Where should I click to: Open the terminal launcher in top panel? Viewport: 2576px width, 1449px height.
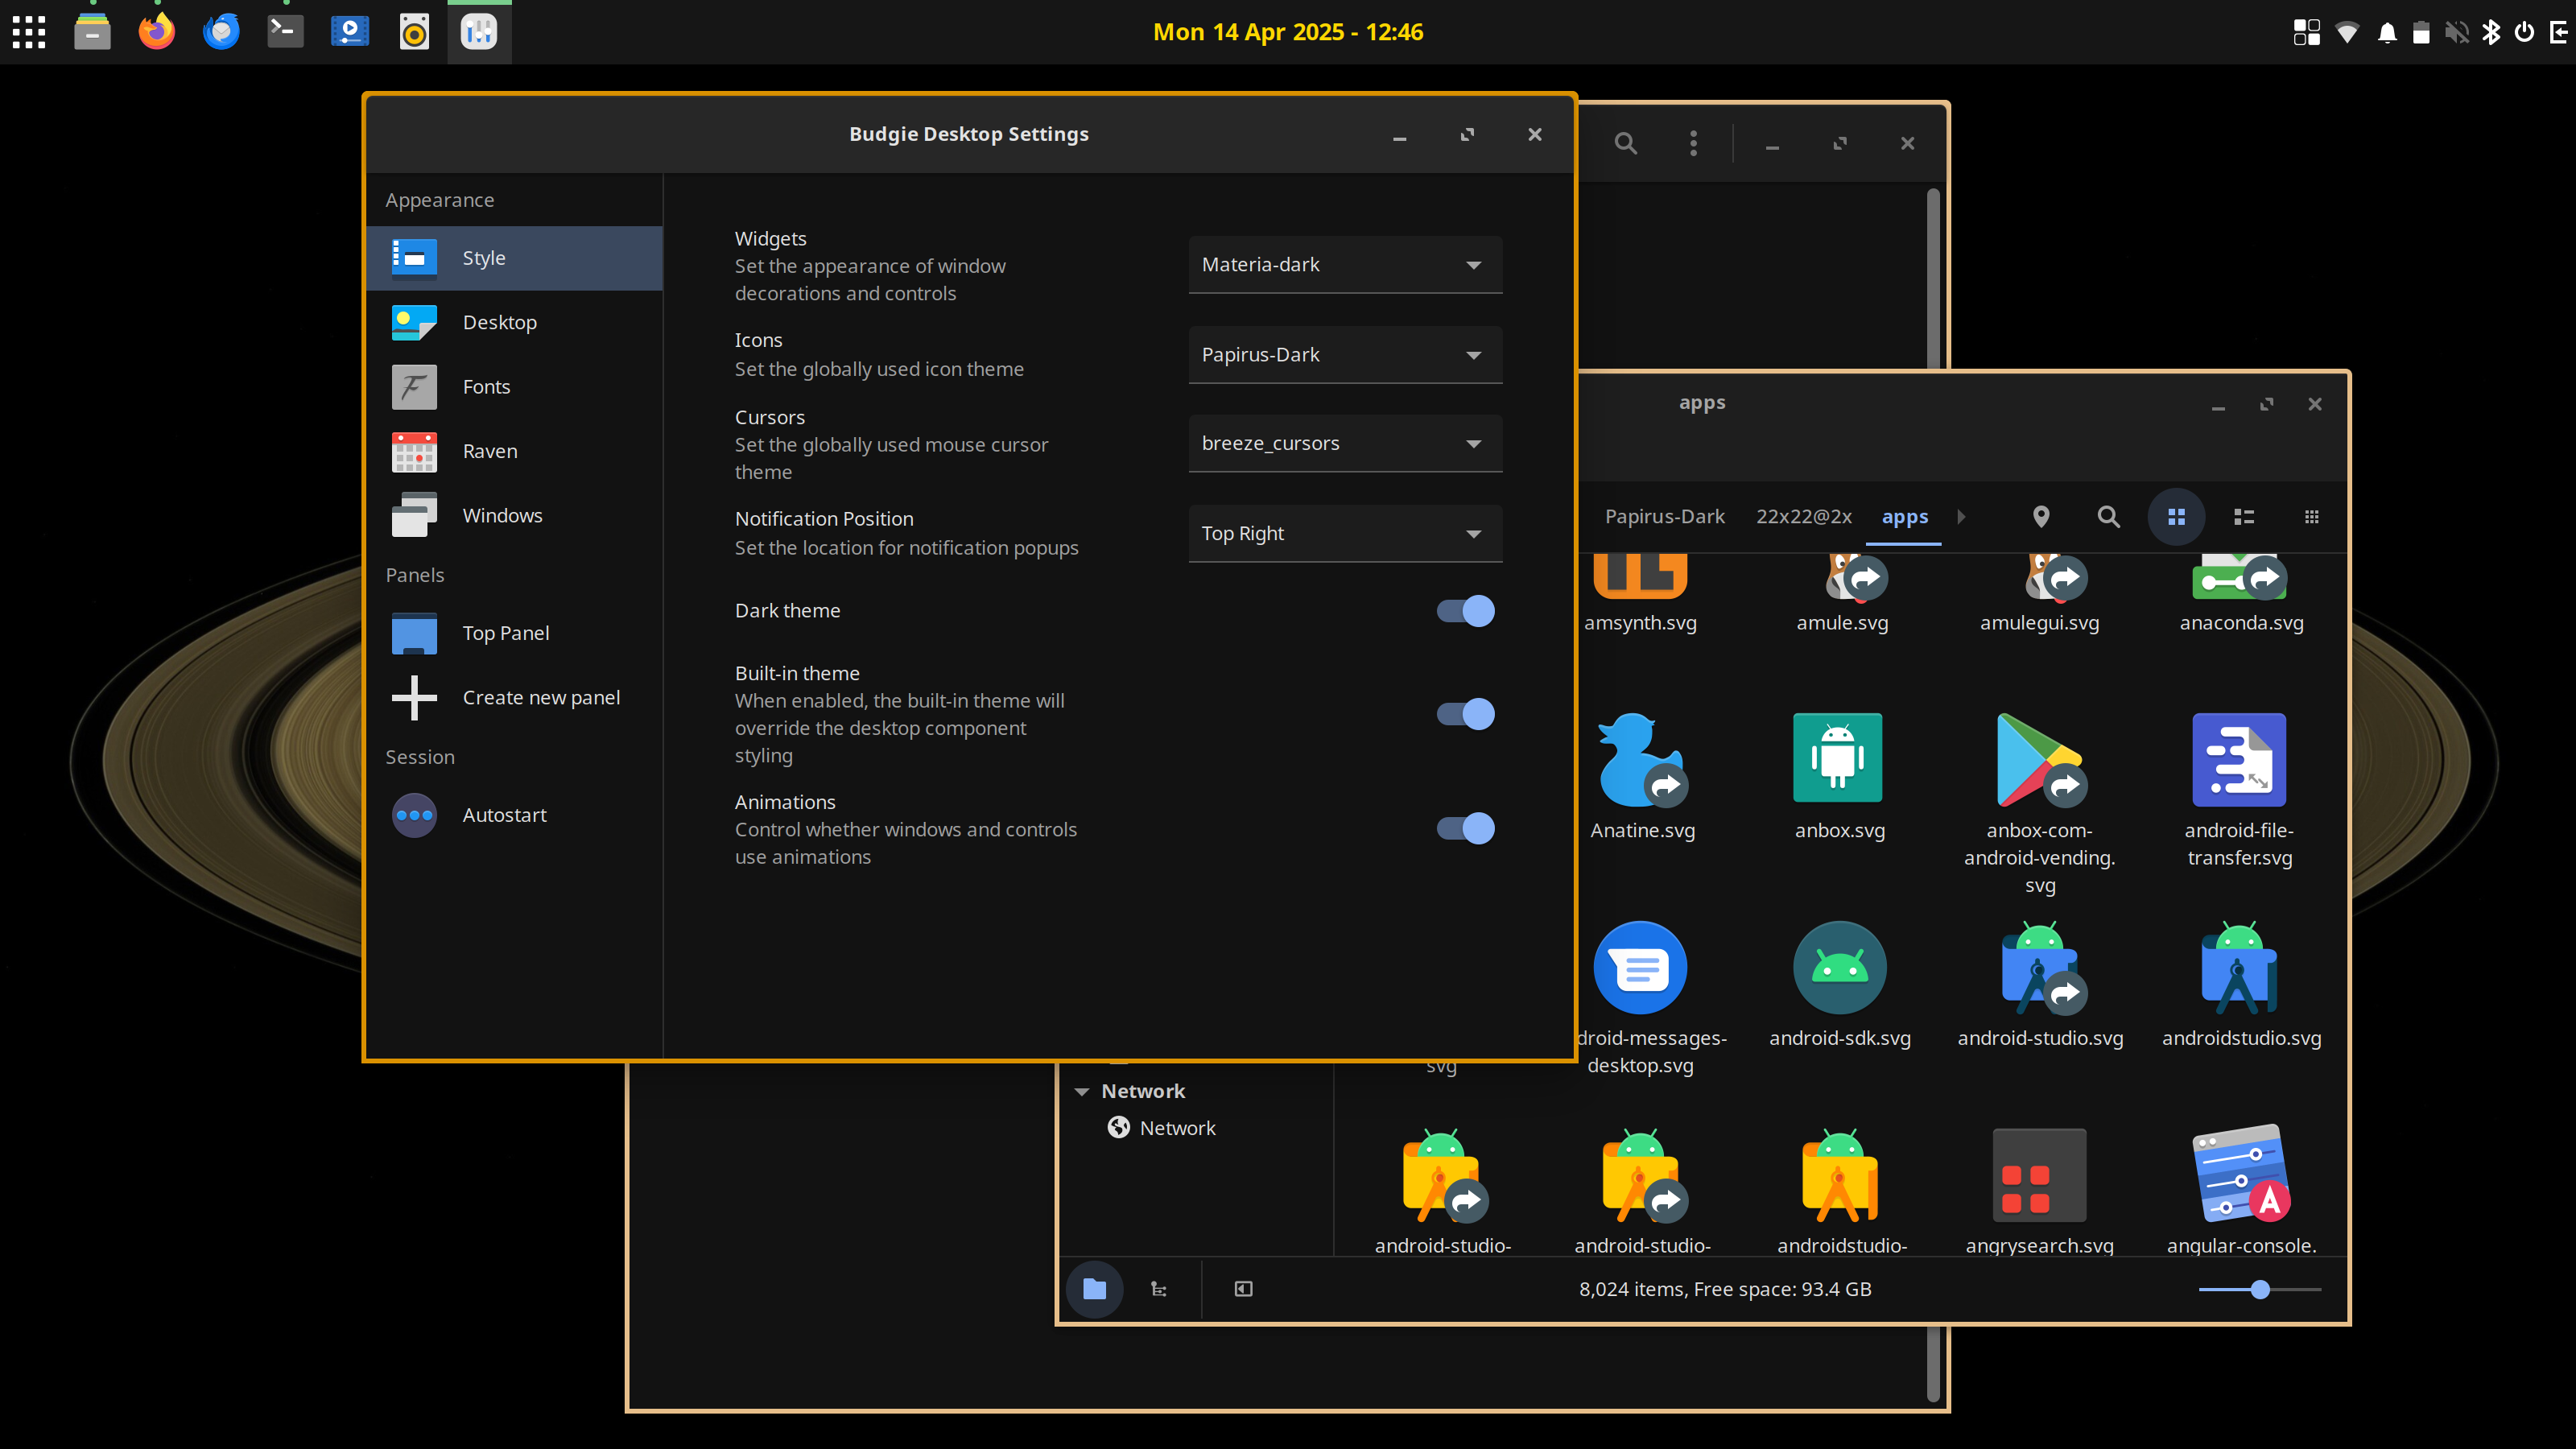(285, 32)
